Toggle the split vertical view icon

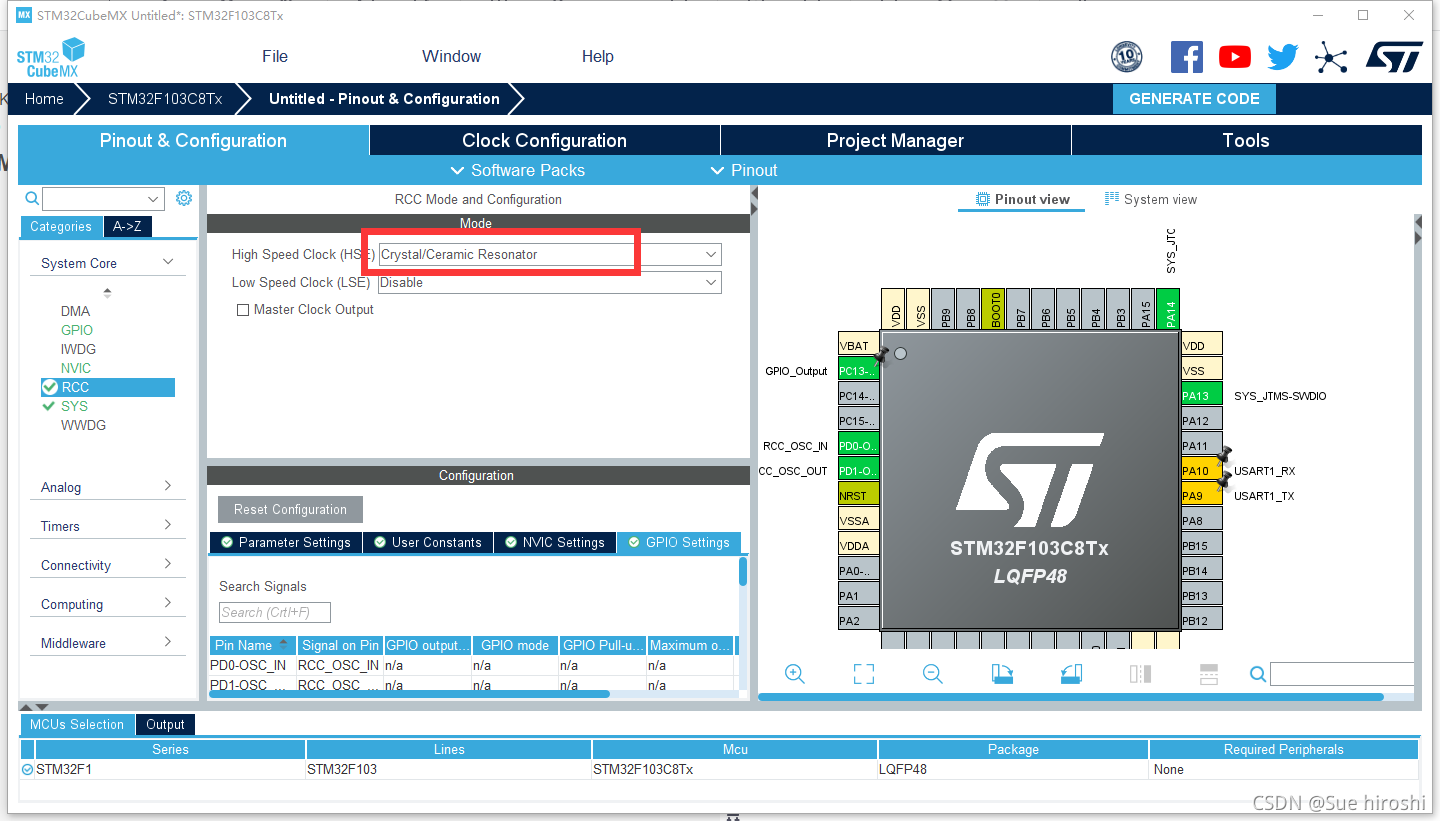(x=1140, y=674)
